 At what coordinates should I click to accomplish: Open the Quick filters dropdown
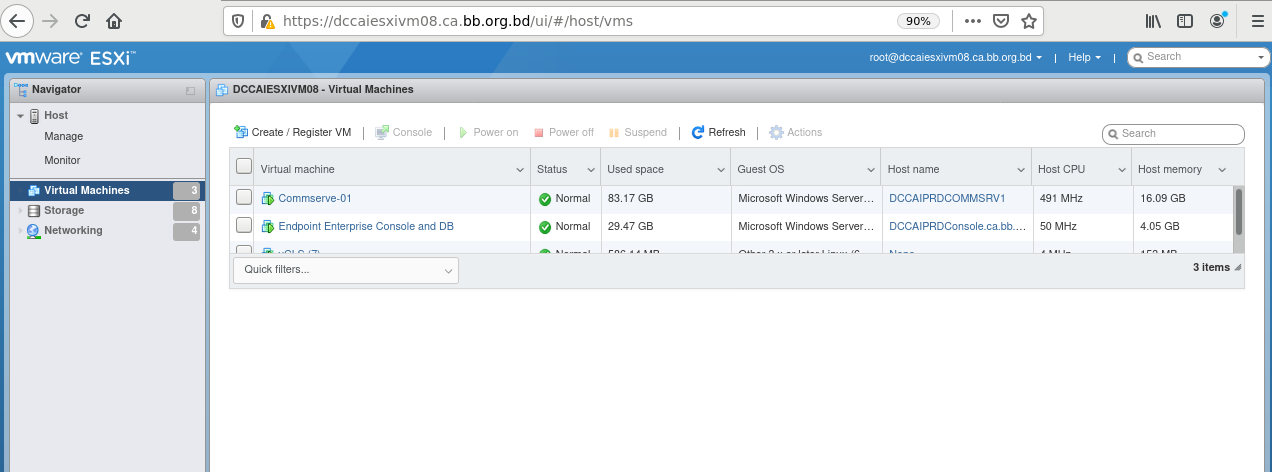346,270
